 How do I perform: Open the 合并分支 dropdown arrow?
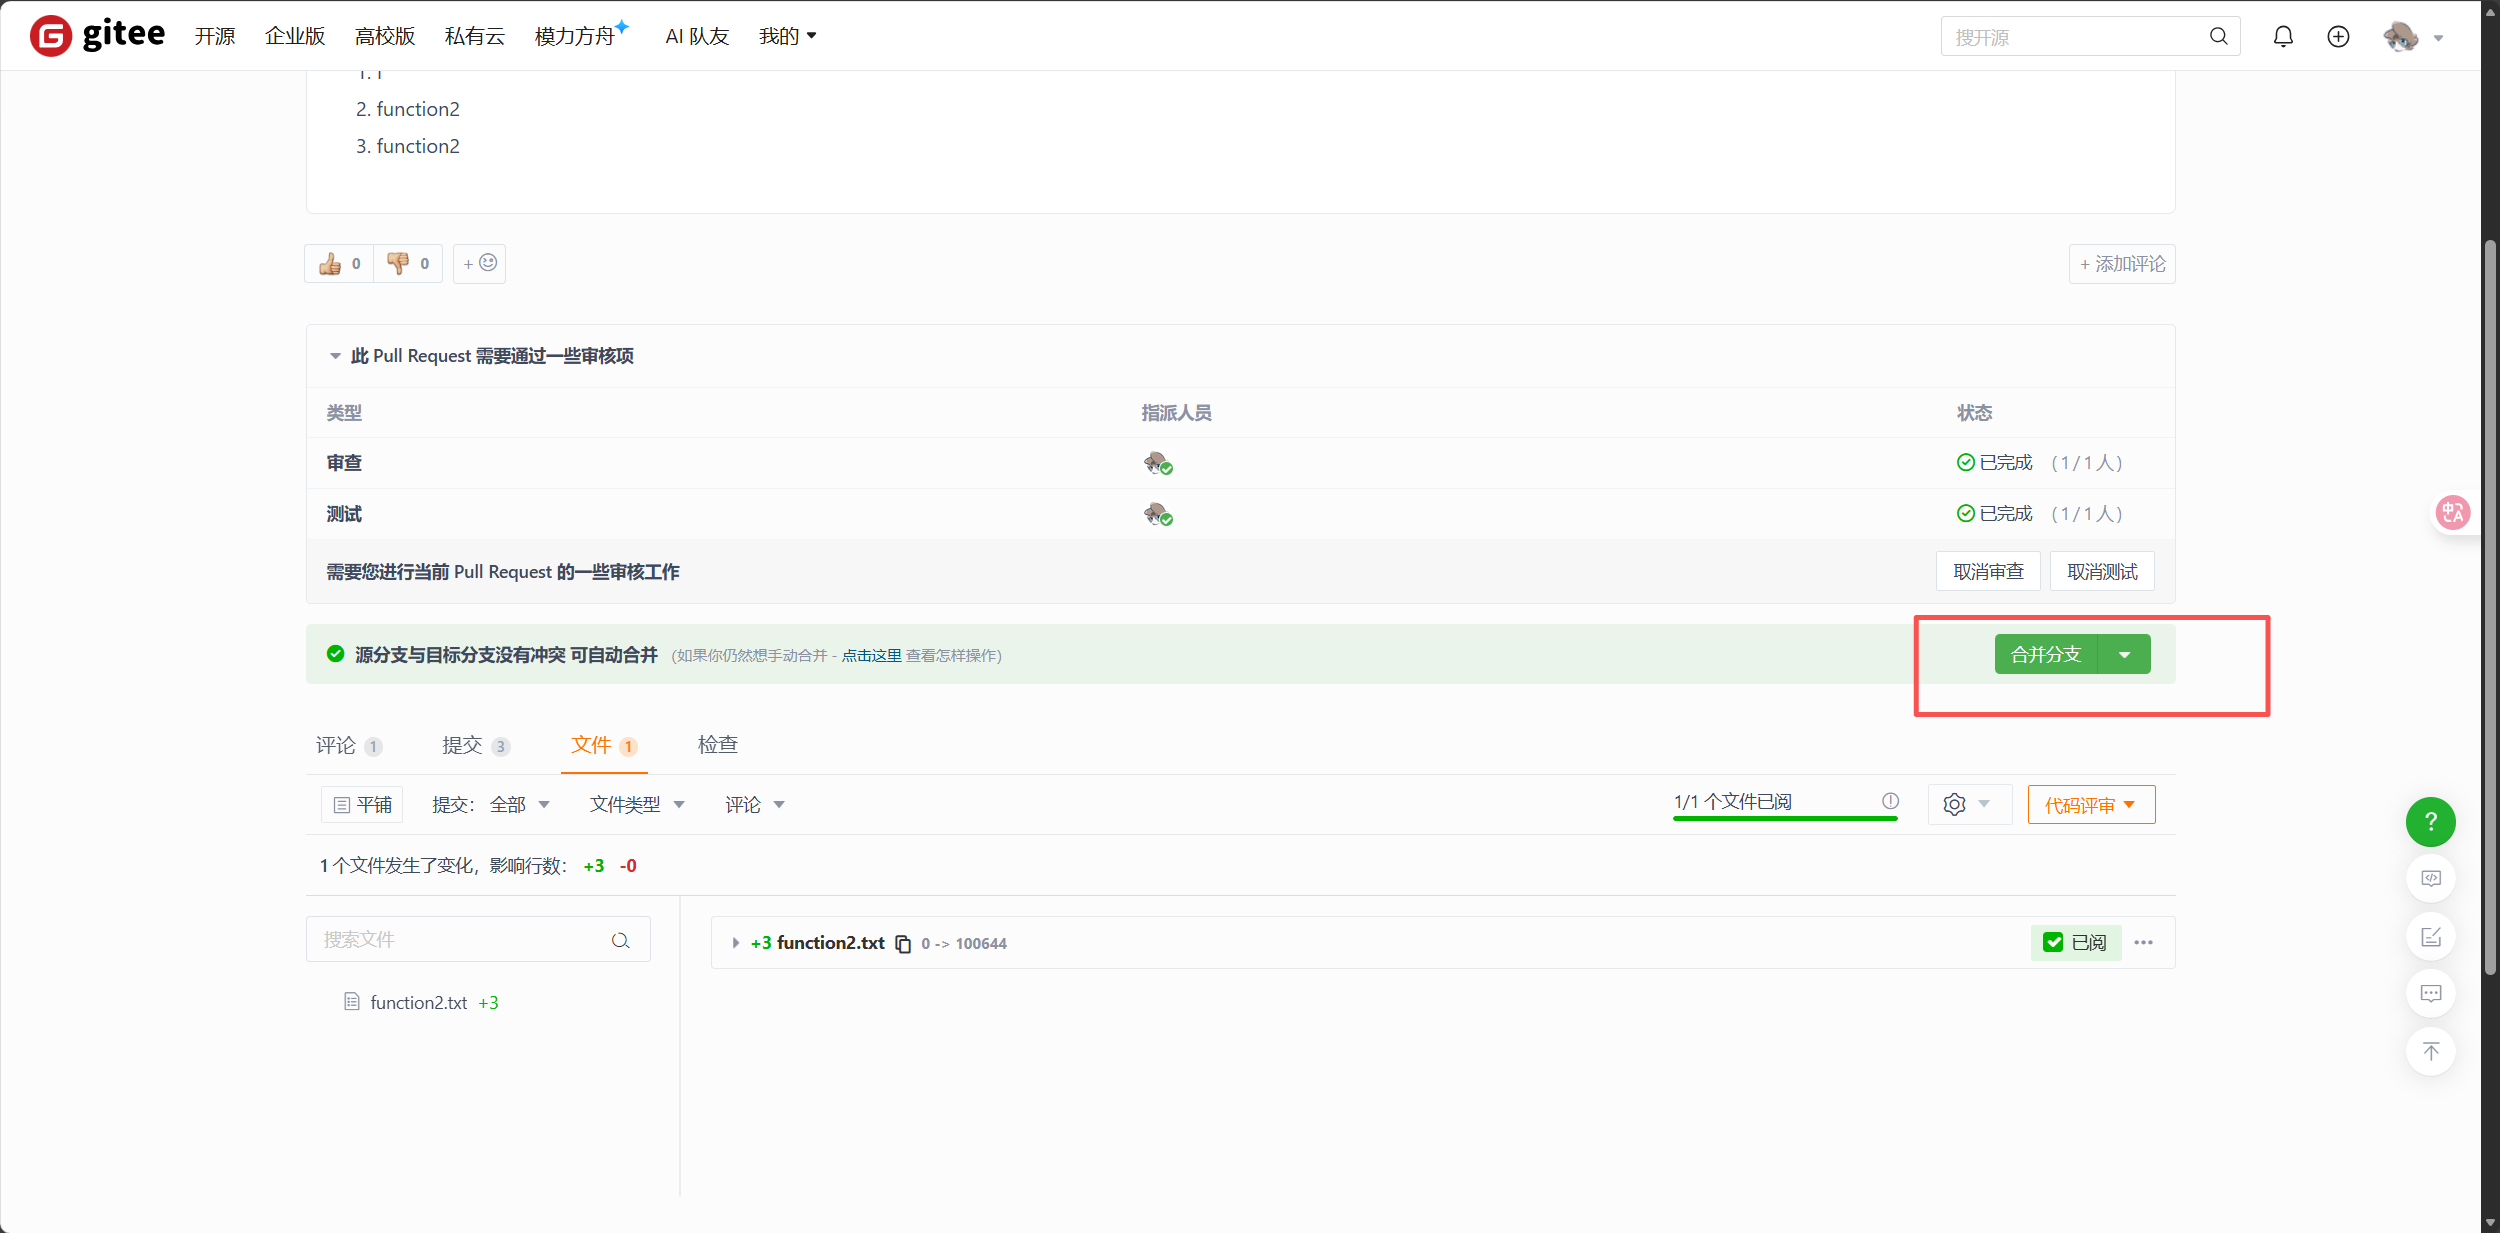[x=2124, y=655]
